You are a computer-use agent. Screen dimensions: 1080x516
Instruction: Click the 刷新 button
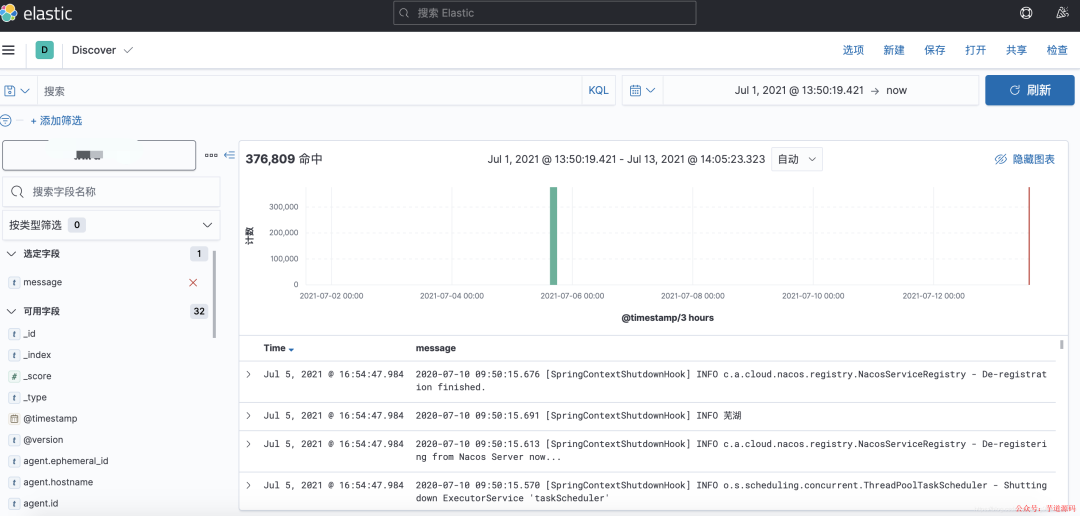(x=1030, y=90)
